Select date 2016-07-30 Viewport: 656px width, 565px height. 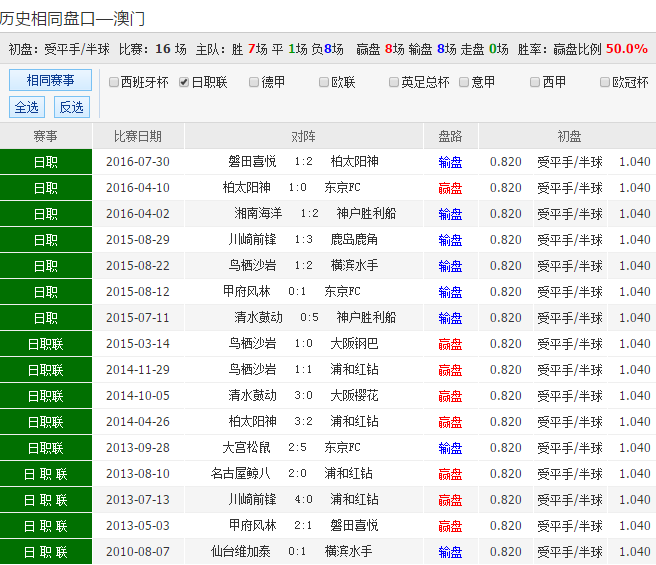click(138, 162)
